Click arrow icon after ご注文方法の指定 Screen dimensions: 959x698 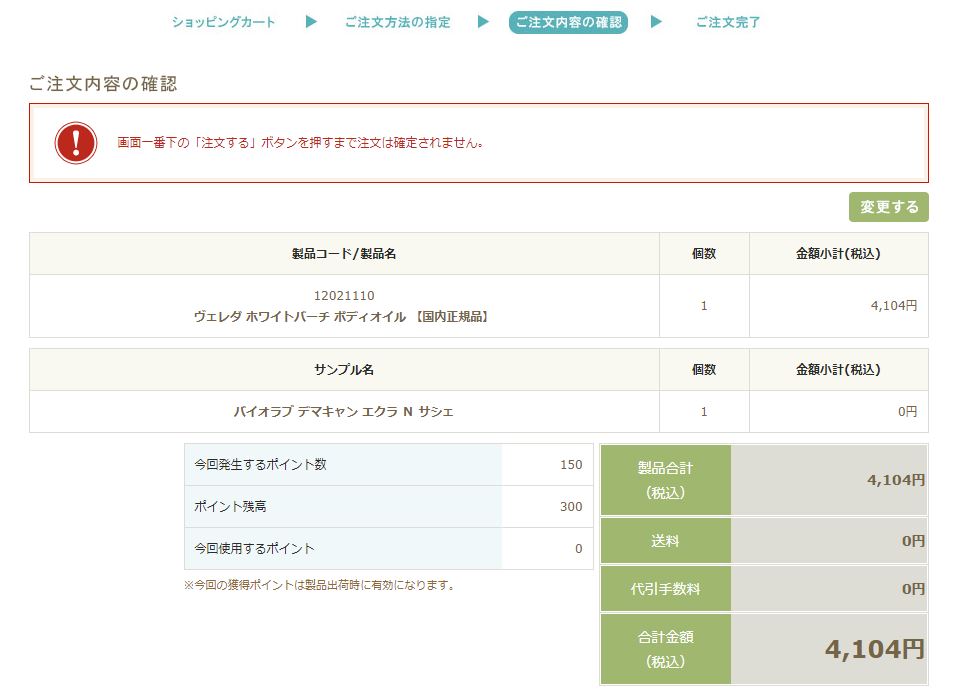(x=483, y=22)
